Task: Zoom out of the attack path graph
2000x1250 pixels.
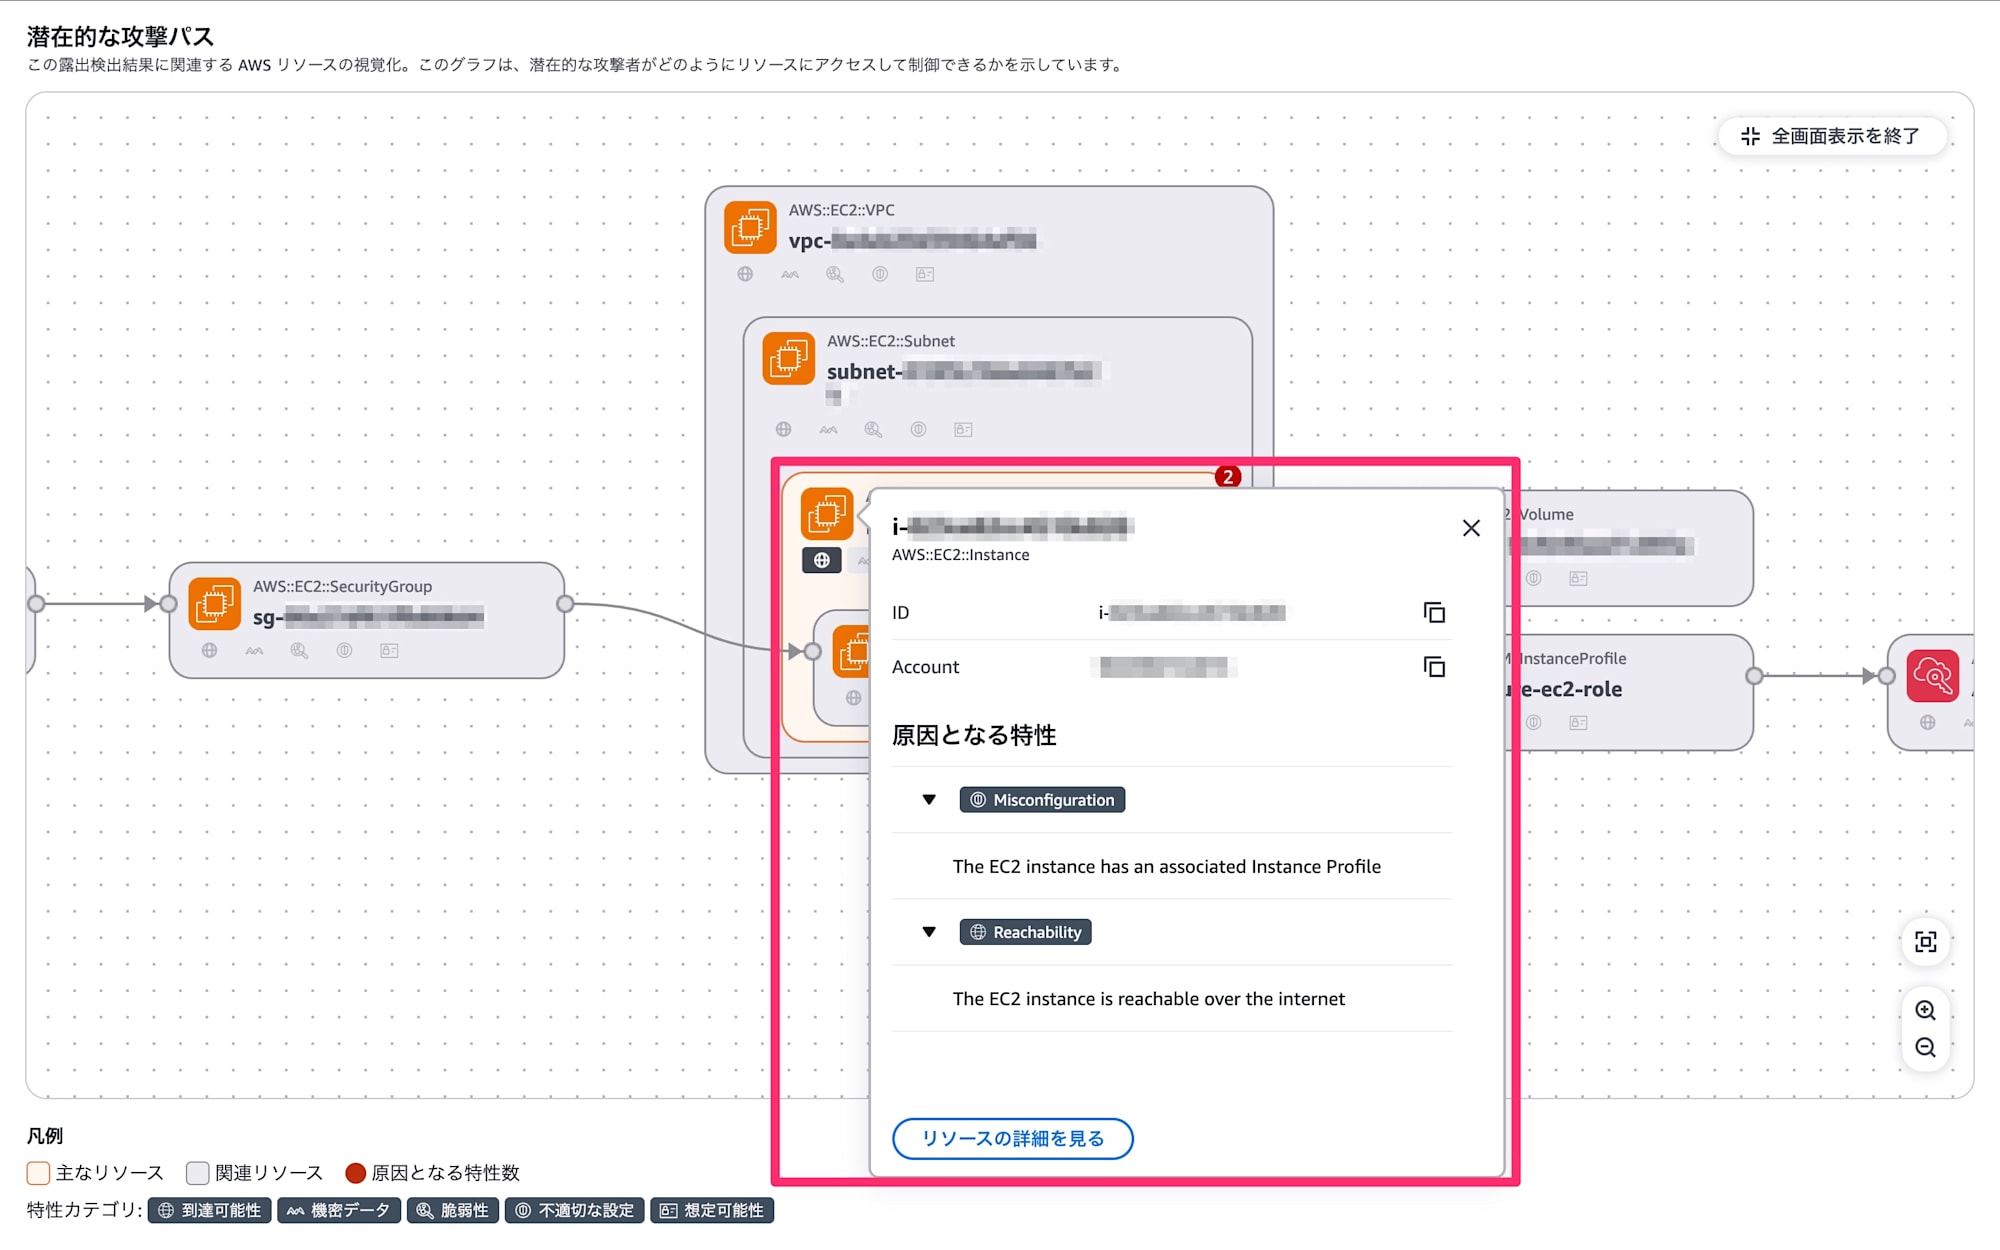Action: (1925, 1047)
